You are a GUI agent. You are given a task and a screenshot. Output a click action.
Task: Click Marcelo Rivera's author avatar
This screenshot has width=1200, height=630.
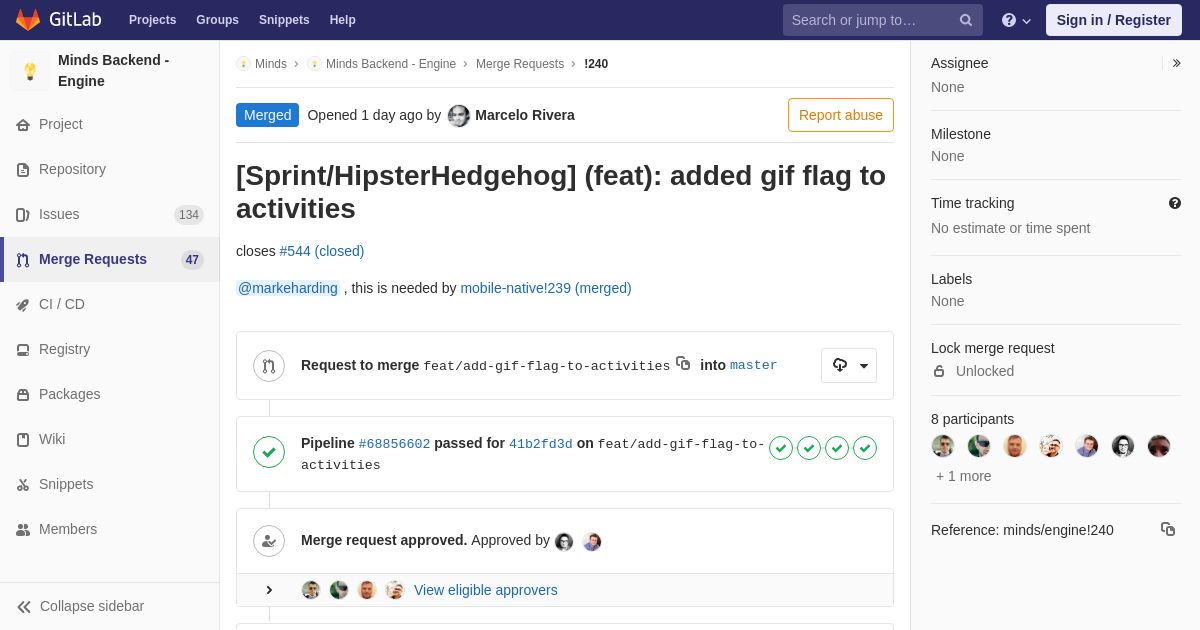(x=459, y=115)
